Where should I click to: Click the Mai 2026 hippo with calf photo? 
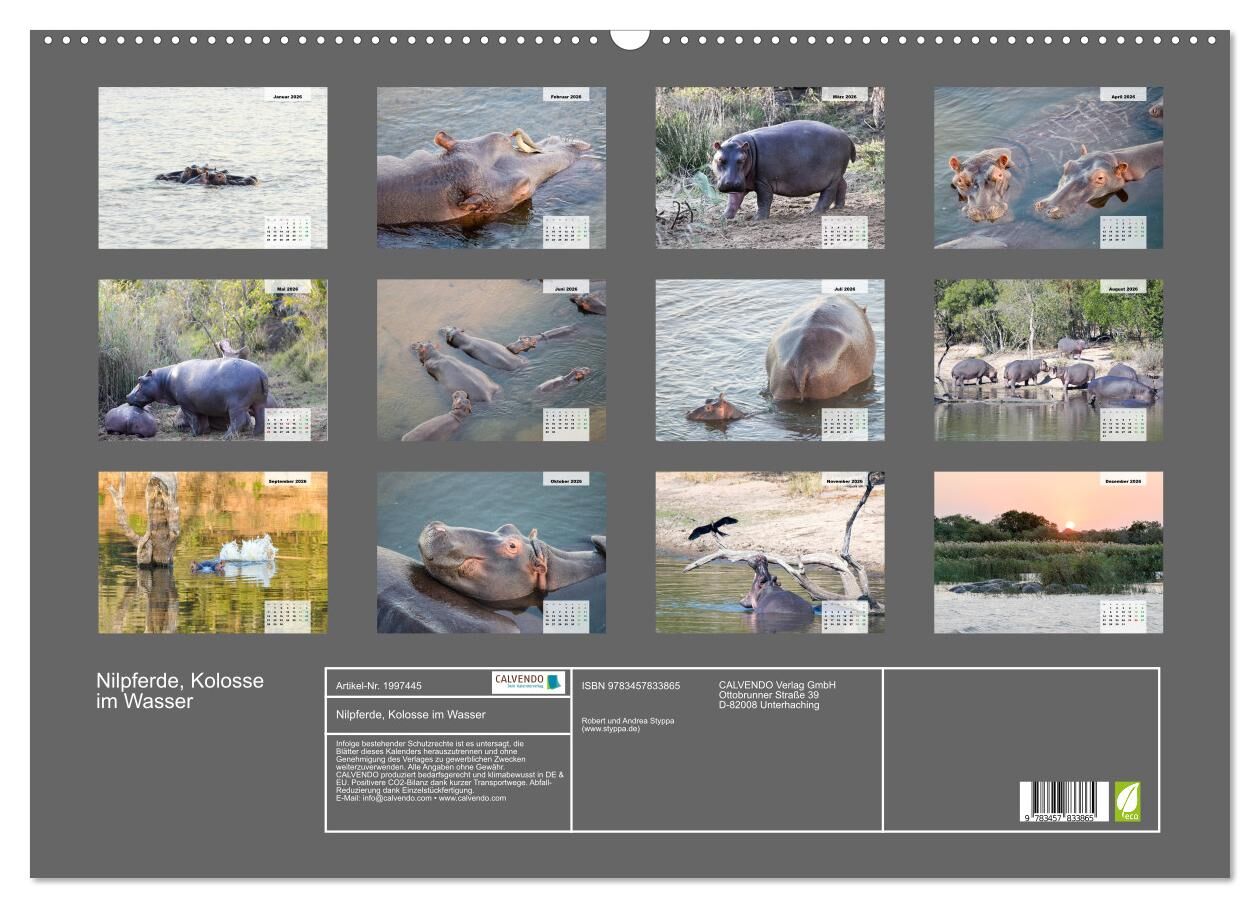tap(212, 360)
